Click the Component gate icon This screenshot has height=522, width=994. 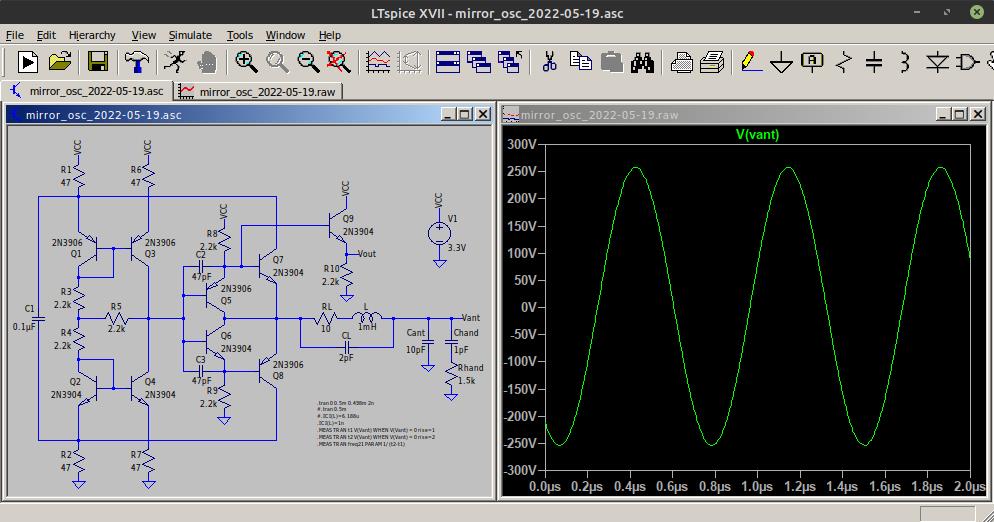pyautogui.click(x=968, y=62)
